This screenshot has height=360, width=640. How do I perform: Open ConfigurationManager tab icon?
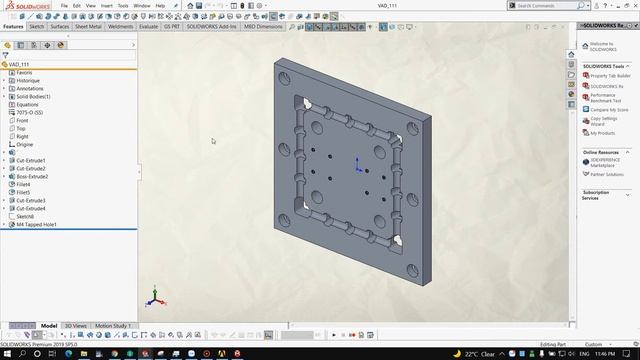tap(34, 45)
